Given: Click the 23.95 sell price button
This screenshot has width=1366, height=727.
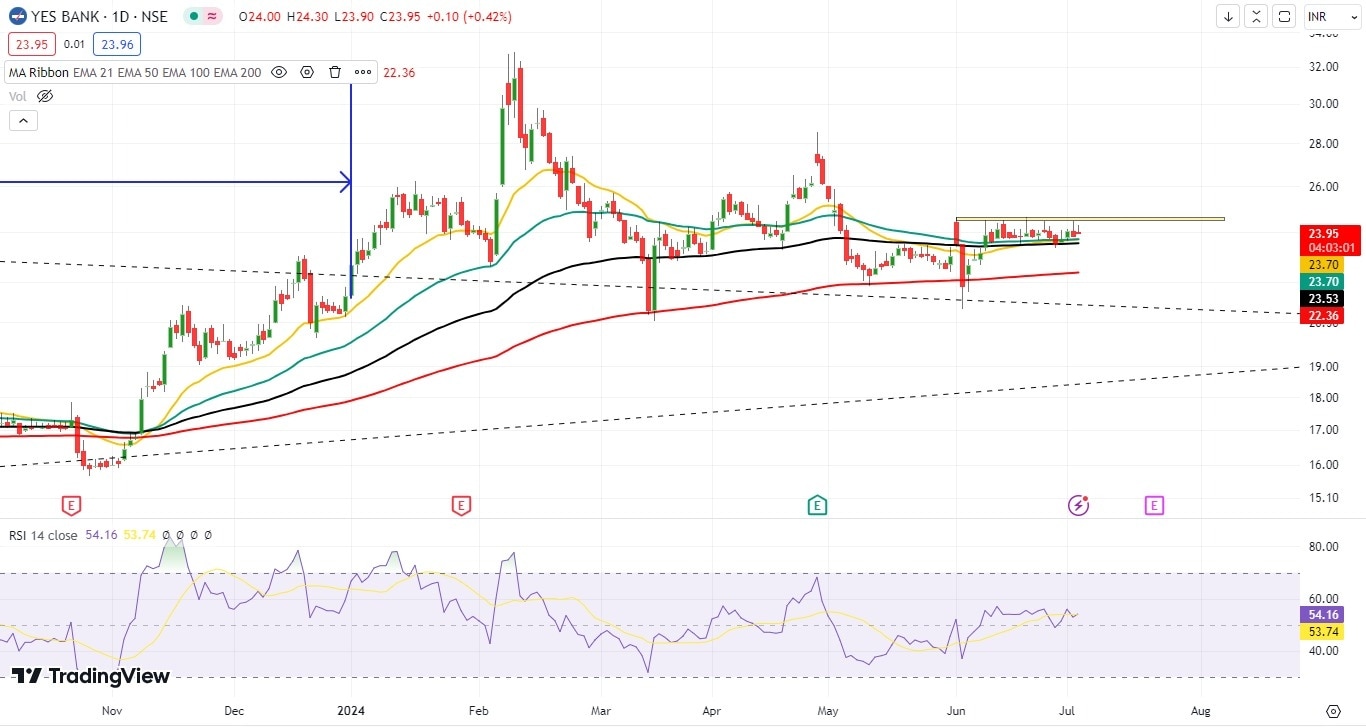Looking at the screenshot, I should [31, 44].
